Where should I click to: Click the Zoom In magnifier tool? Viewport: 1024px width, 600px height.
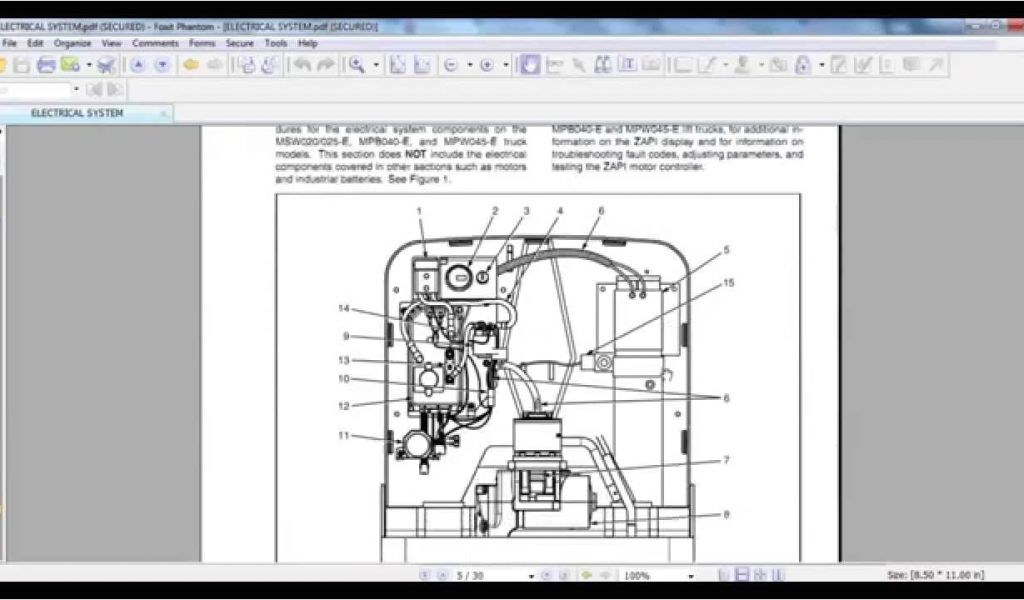pos(355,65)
